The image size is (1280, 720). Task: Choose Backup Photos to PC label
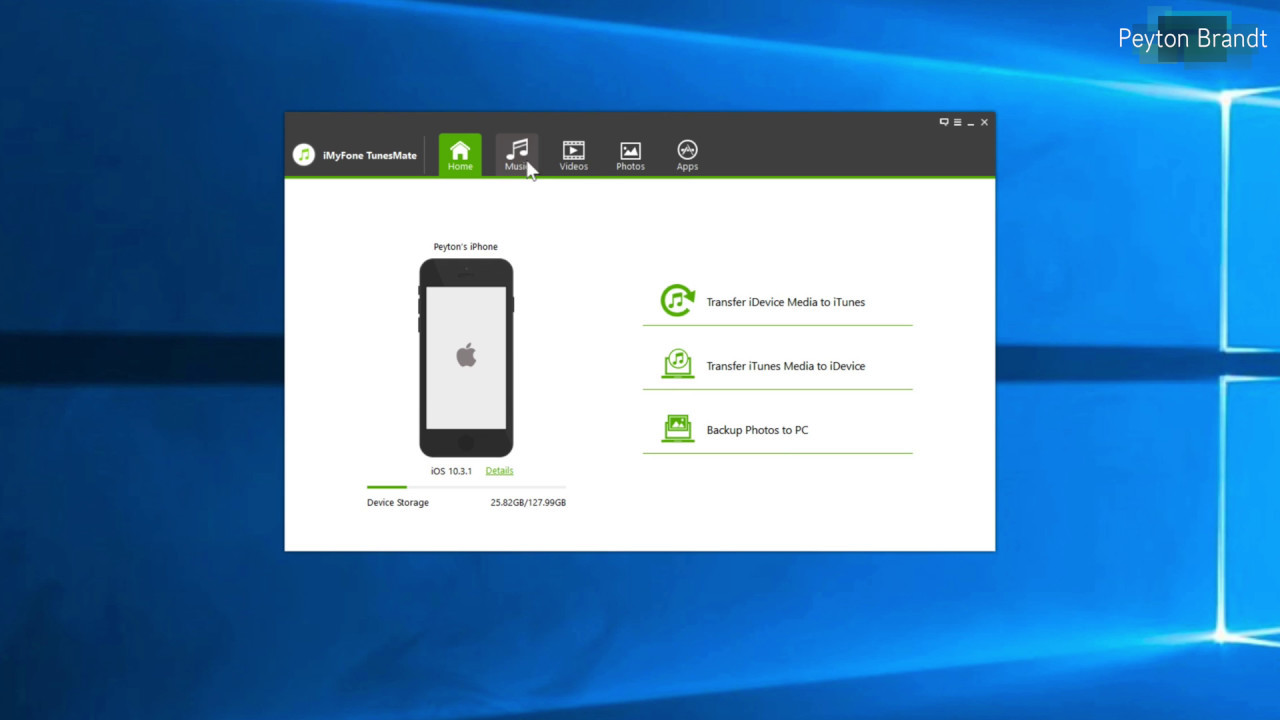pos(757,430)
